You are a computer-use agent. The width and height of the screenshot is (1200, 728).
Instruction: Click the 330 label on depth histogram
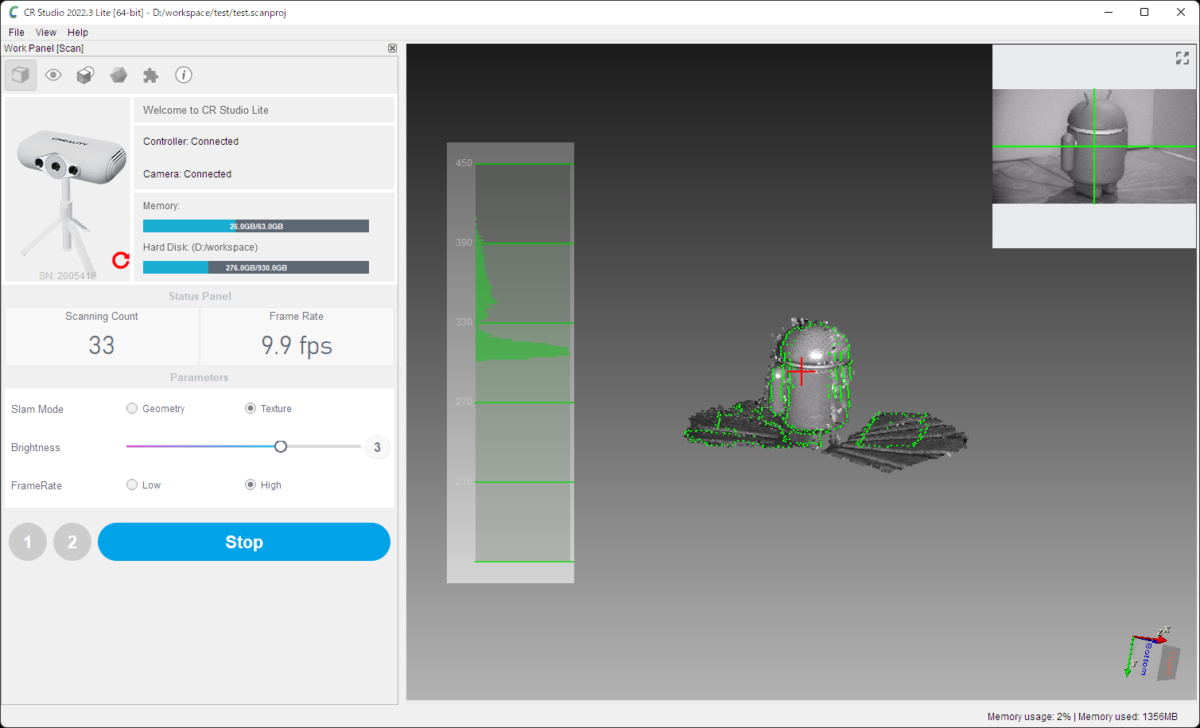464,322
